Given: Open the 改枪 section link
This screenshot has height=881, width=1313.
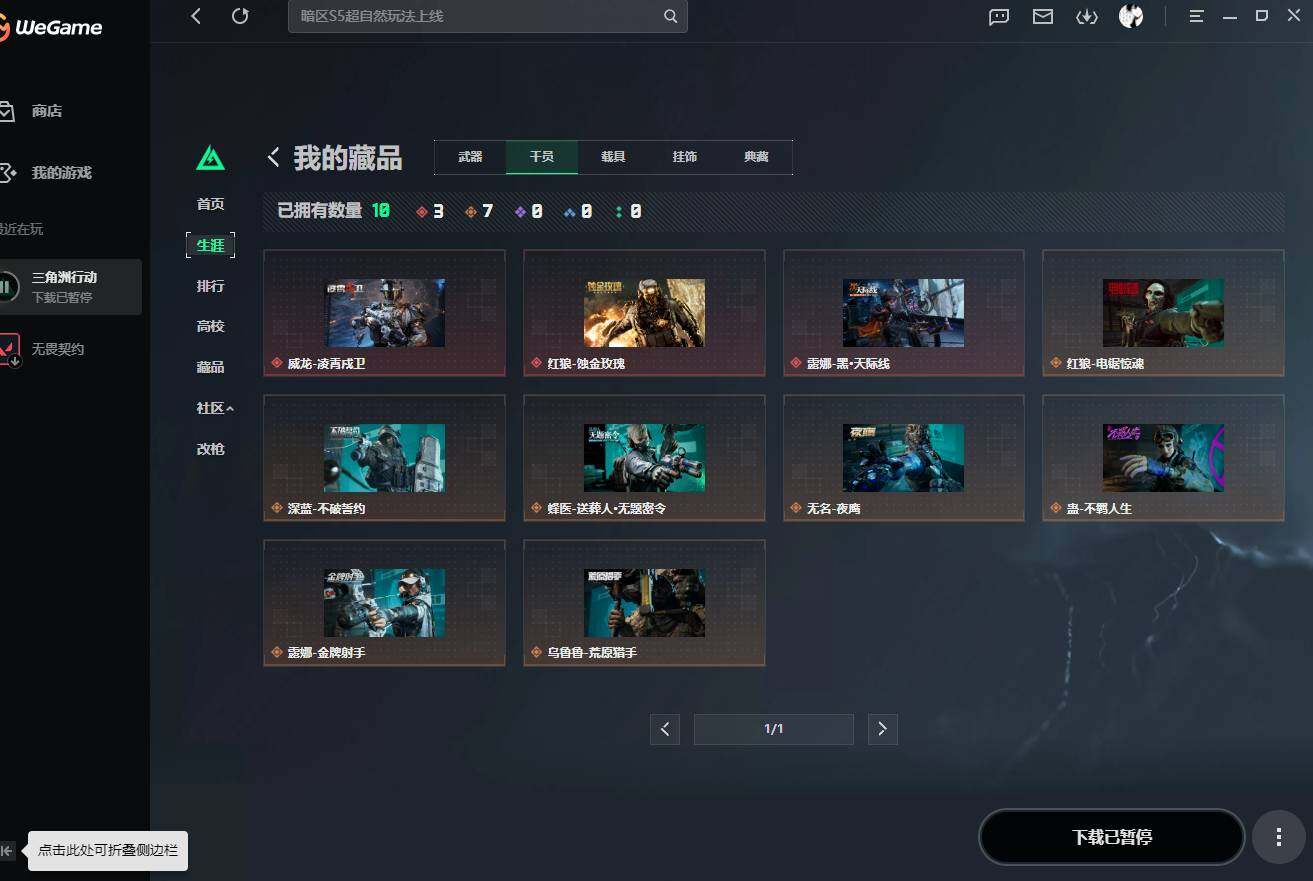Looking at the screenshot, I should point(210,449).
